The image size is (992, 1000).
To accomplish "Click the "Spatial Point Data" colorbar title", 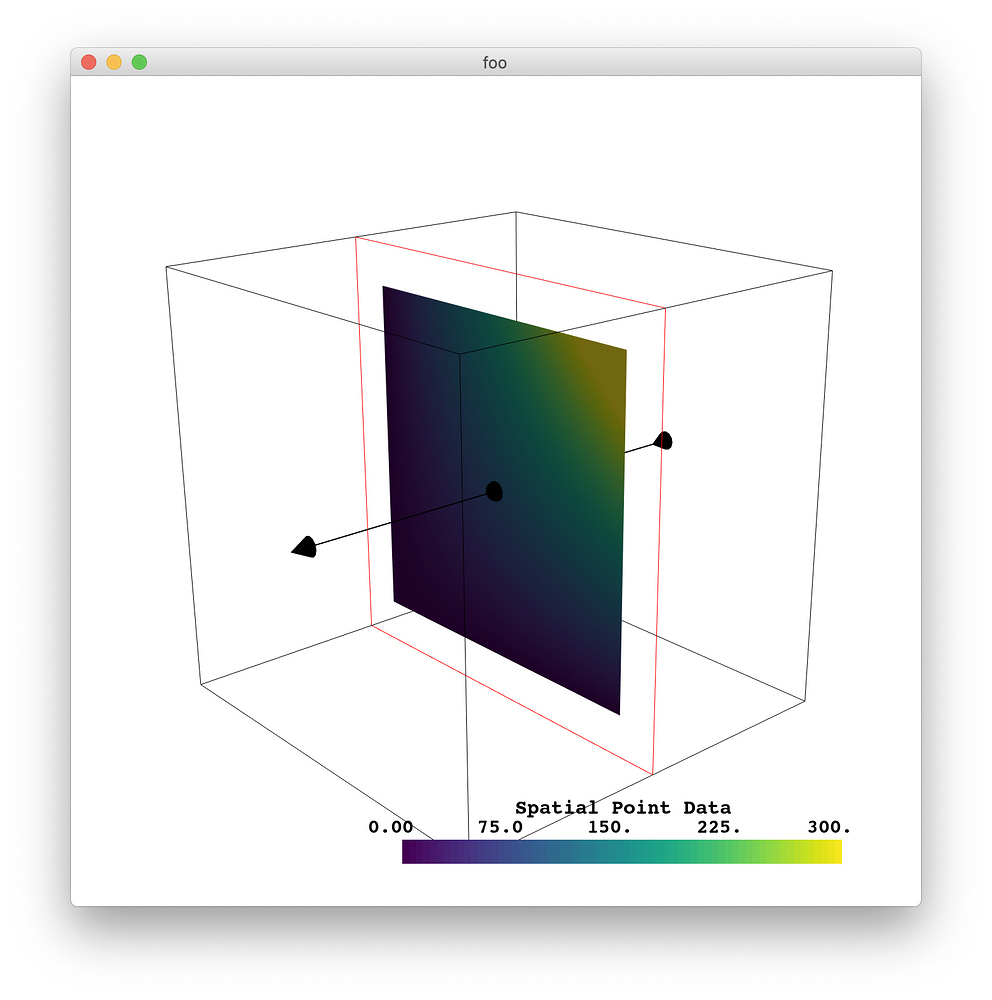I will [x=622, y=807].
